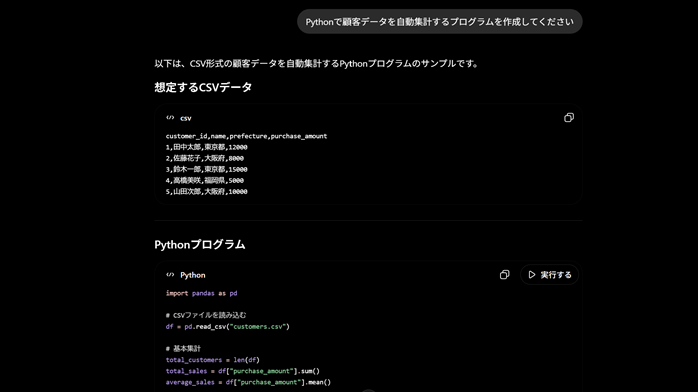The width and height of the screenshot is (698, 392).
Task: Click the comment # 基本集計
Action: click(x=183, y=348)
